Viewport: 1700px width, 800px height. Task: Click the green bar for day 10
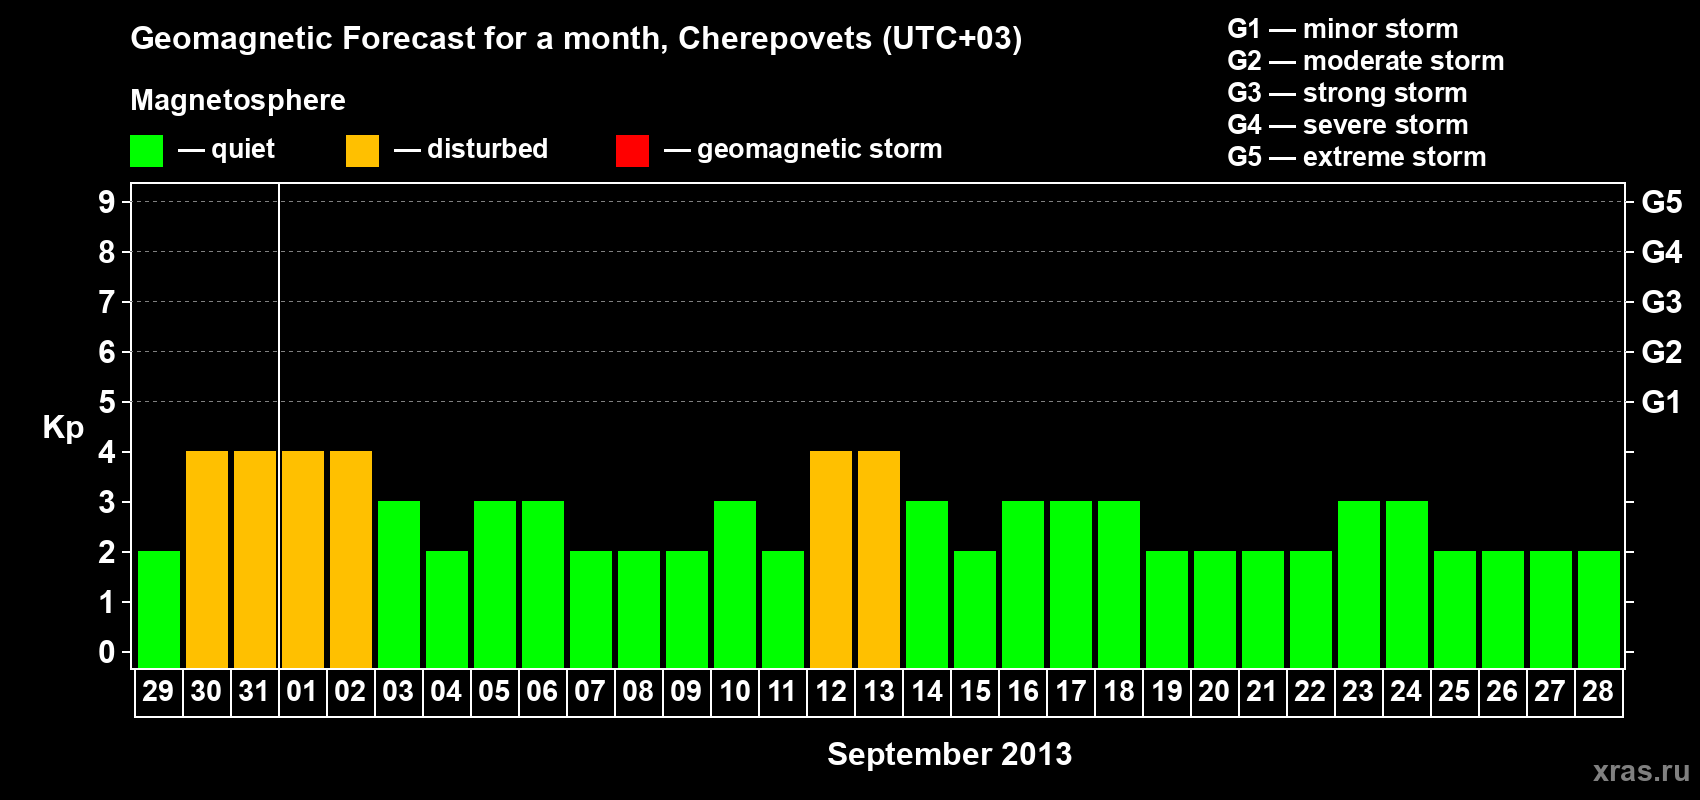pos(735,584)
